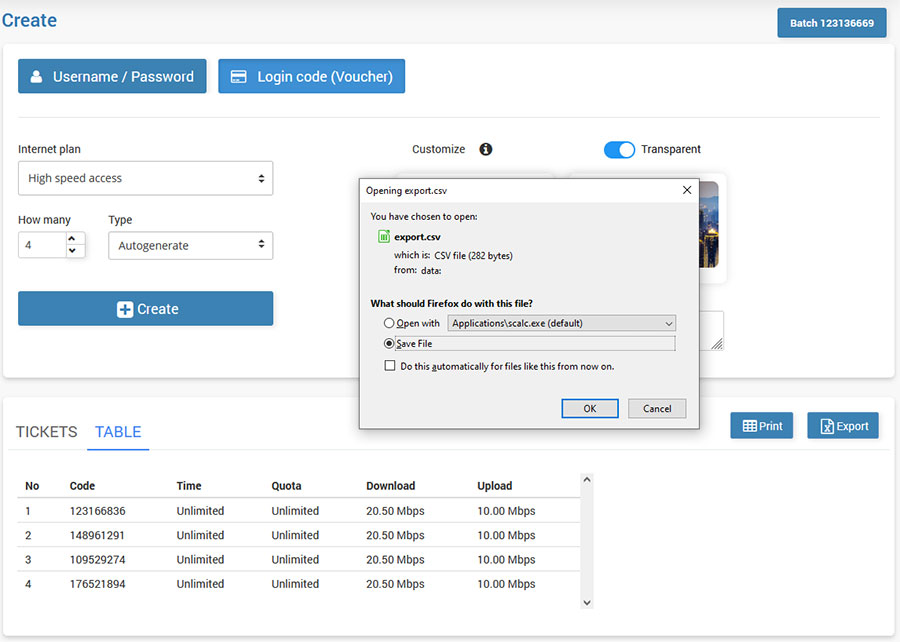Click the resize handle icon of the text area
This screenshot has width=900, height=642.
pos(716,343)
